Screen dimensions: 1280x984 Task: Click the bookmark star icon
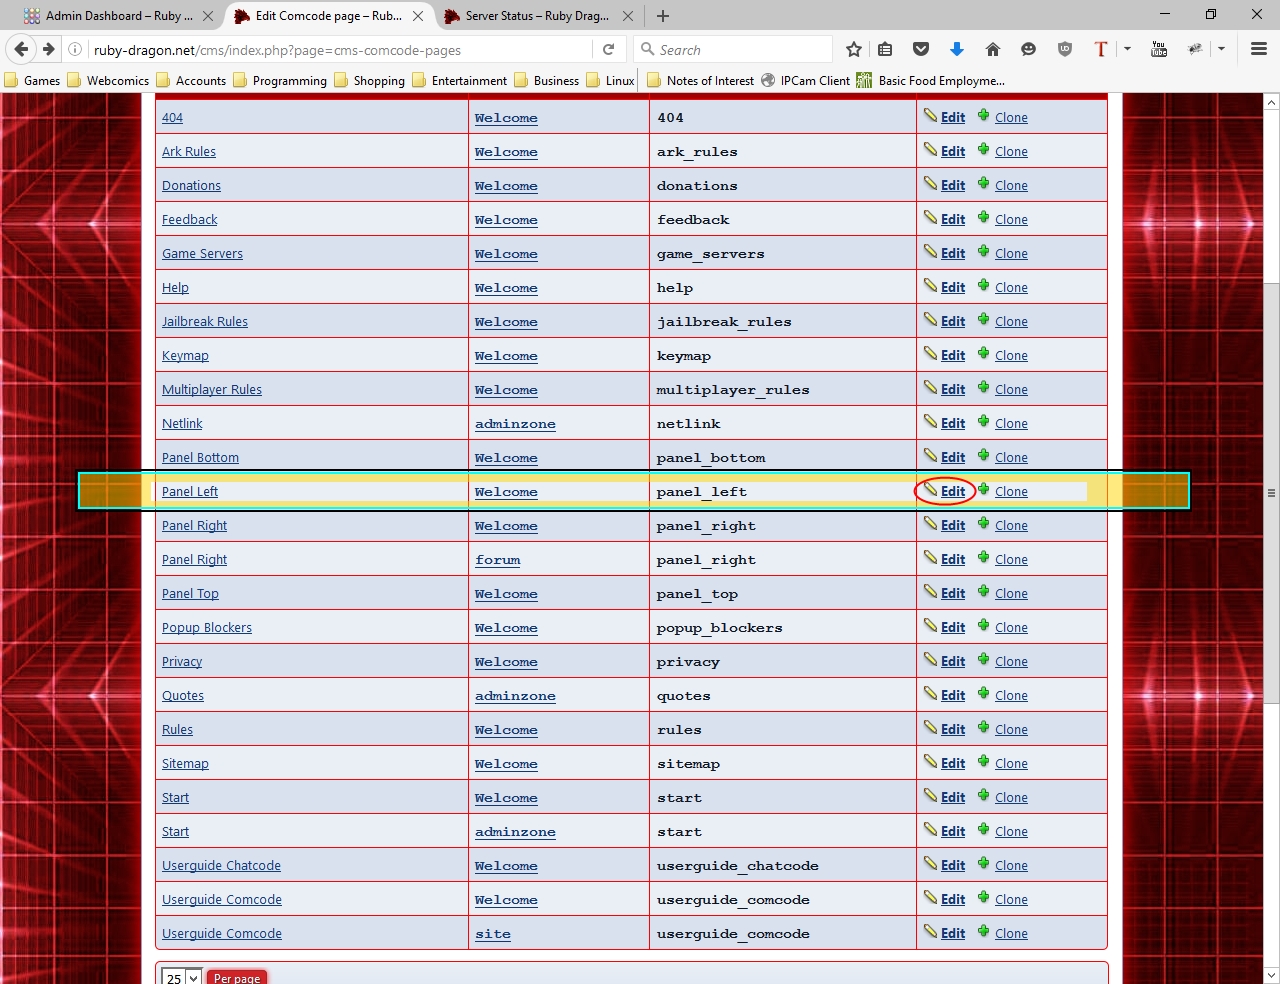[853, 49]
